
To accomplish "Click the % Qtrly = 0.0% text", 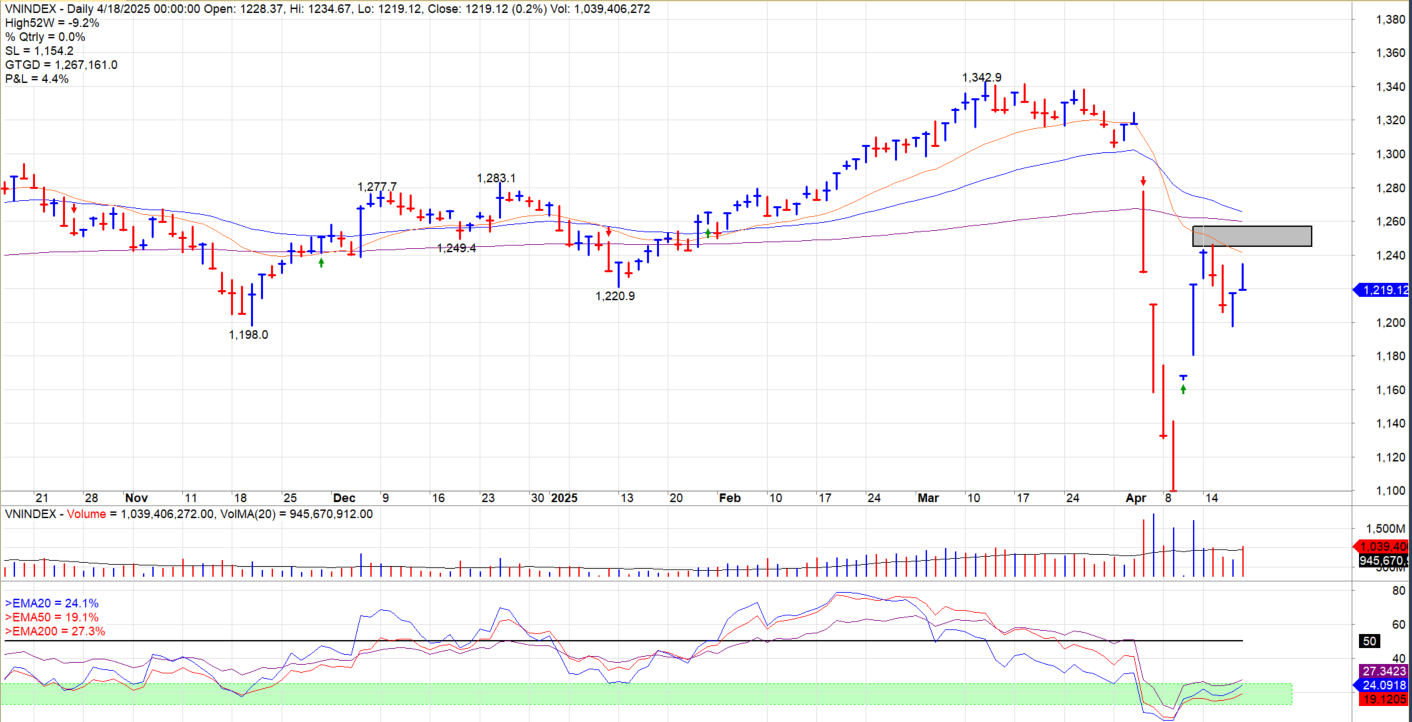I will point(47,36).
